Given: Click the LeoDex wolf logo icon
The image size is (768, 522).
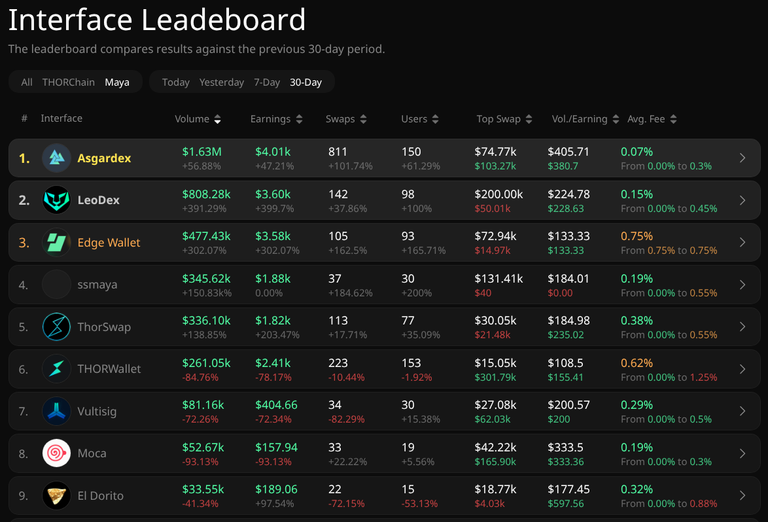Looking at the screenshot, I should point(56,200).
